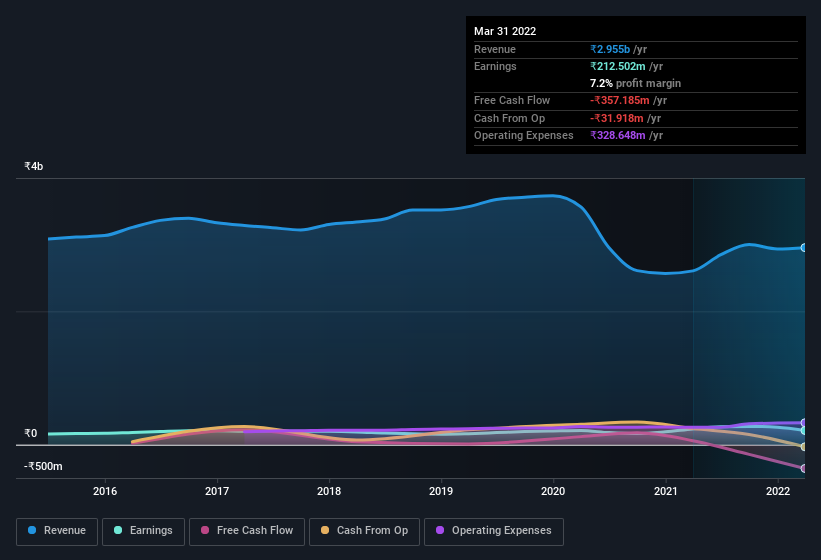Select the Cash From Op orange endpoint marker
Viewport: 821px width, 560px height.
[803, 447]
